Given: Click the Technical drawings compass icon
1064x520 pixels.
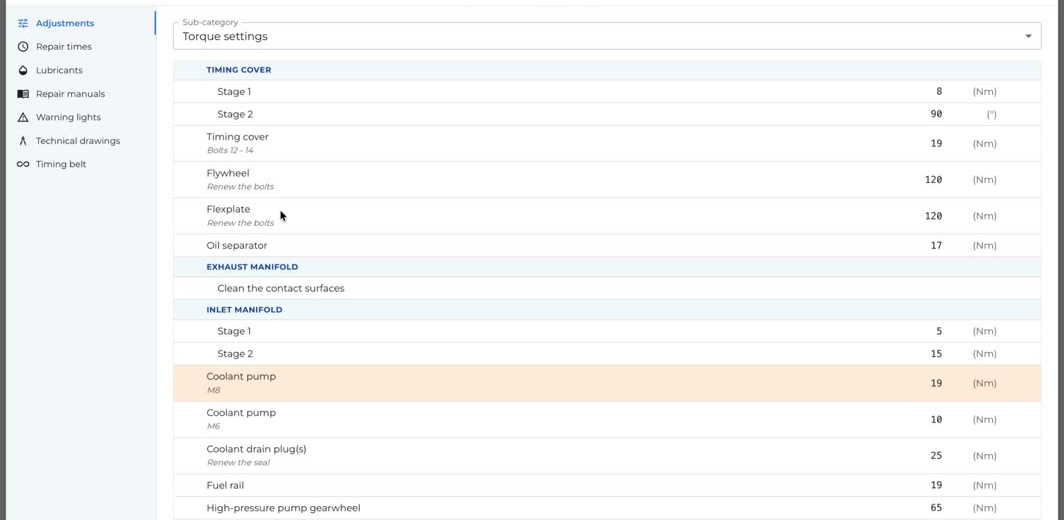Looking at the screenshot, I should tap(23, 141).
